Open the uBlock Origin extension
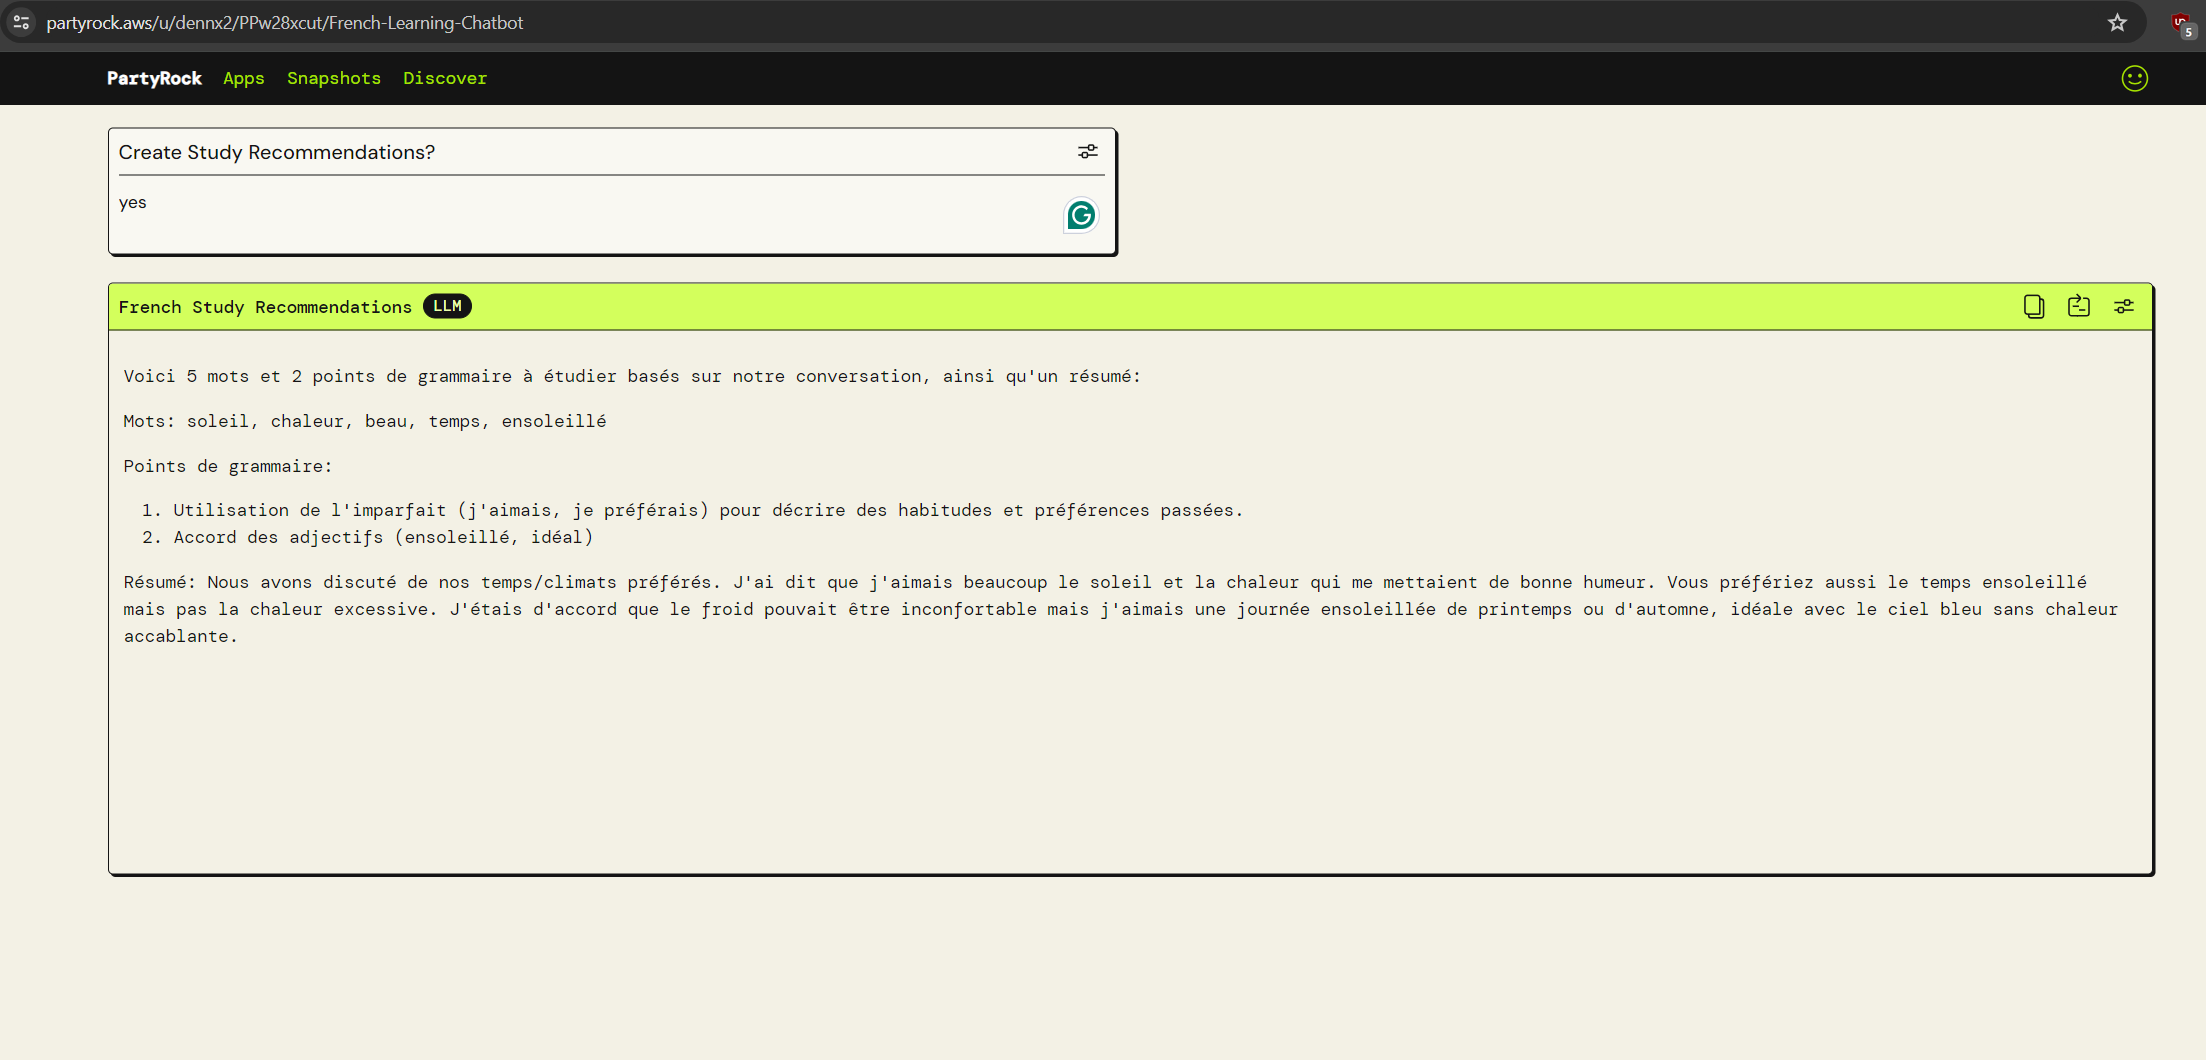The width and height of the screenshot is (2206, 1060). click(2181, 22)
